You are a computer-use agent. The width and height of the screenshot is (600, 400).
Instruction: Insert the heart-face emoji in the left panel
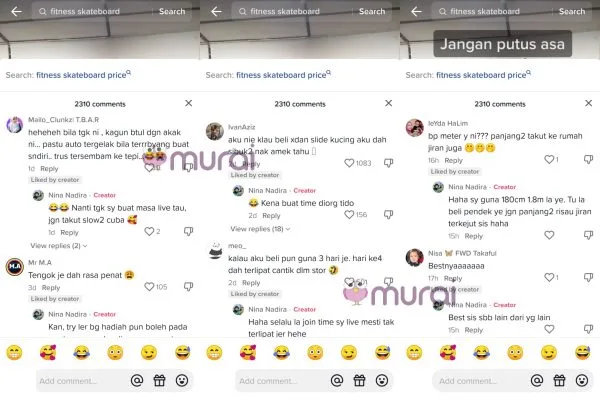coord(48,353)
